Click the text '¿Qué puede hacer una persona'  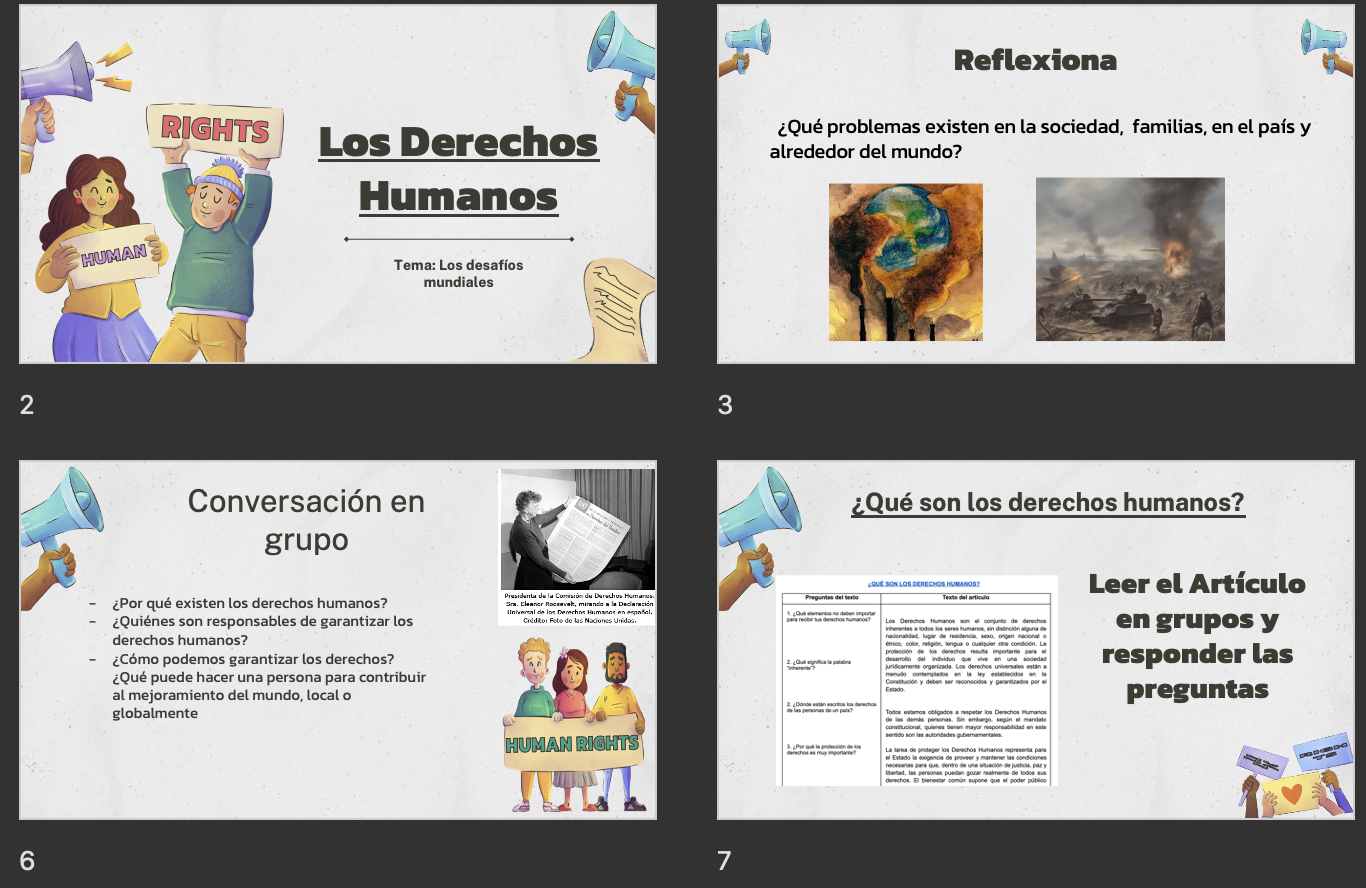tap(269, 695)
